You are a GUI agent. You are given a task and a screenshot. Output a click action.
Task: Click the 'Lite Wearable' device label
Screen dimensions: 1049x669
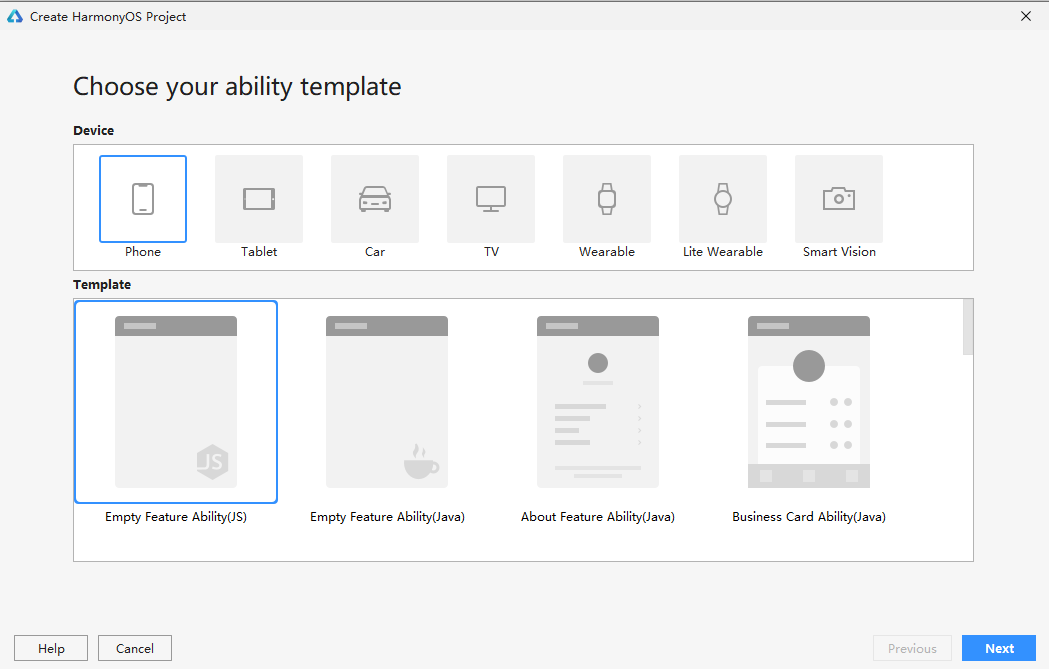[x=723, y=252]
